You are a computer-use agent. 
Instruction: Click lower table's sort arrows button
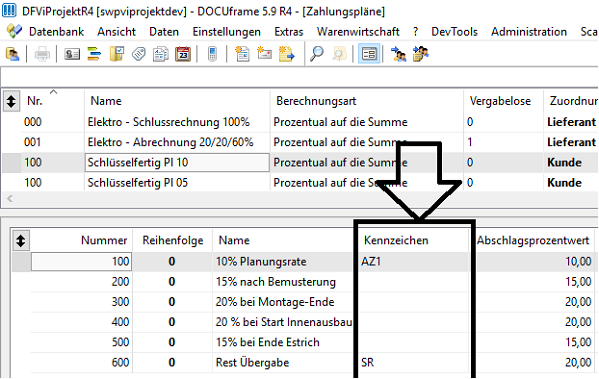[20, 241]
